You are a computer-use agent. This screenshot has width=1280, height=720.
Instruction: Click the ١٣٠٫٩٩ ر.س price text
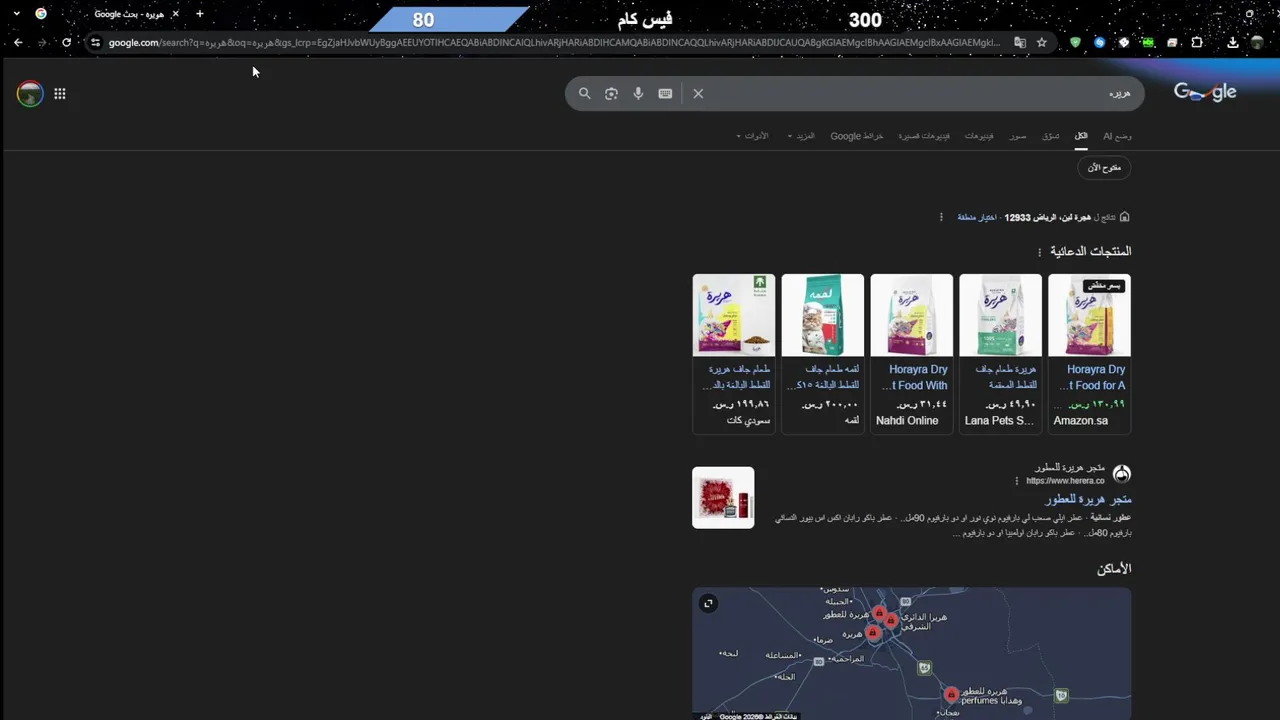click(1096, 404)
